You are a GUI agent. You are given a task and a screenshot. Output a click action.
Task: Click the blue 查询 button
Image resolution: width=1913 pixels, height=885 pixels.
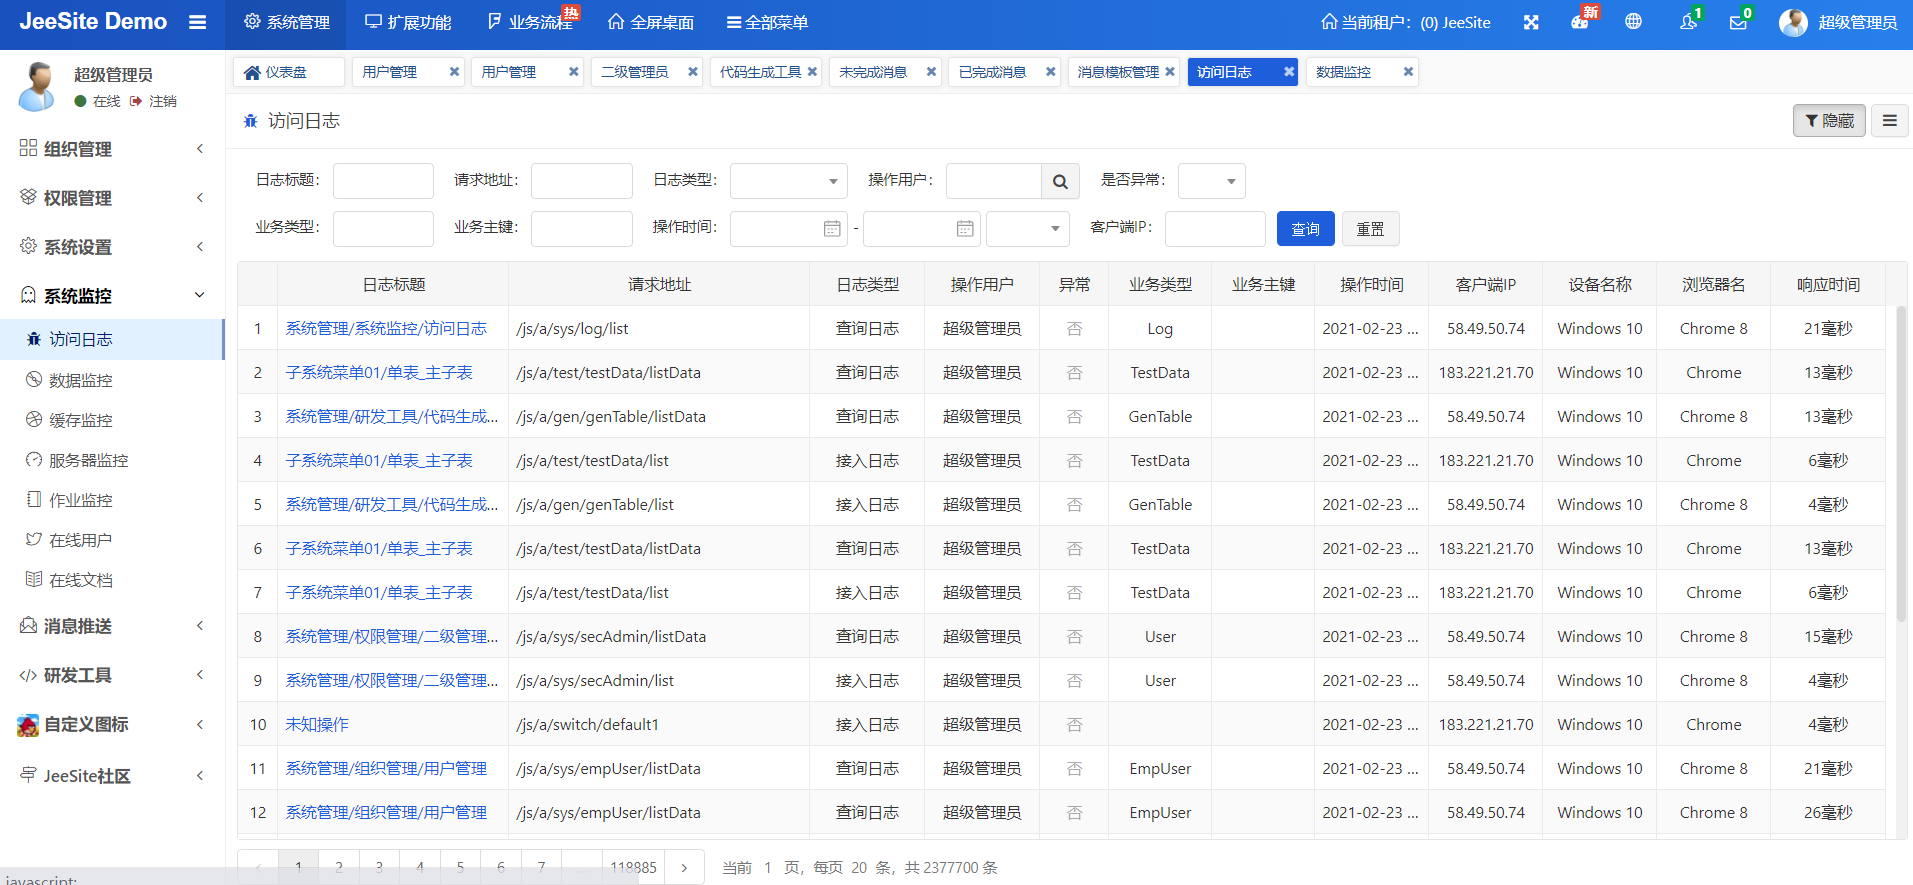point(1305,229)
